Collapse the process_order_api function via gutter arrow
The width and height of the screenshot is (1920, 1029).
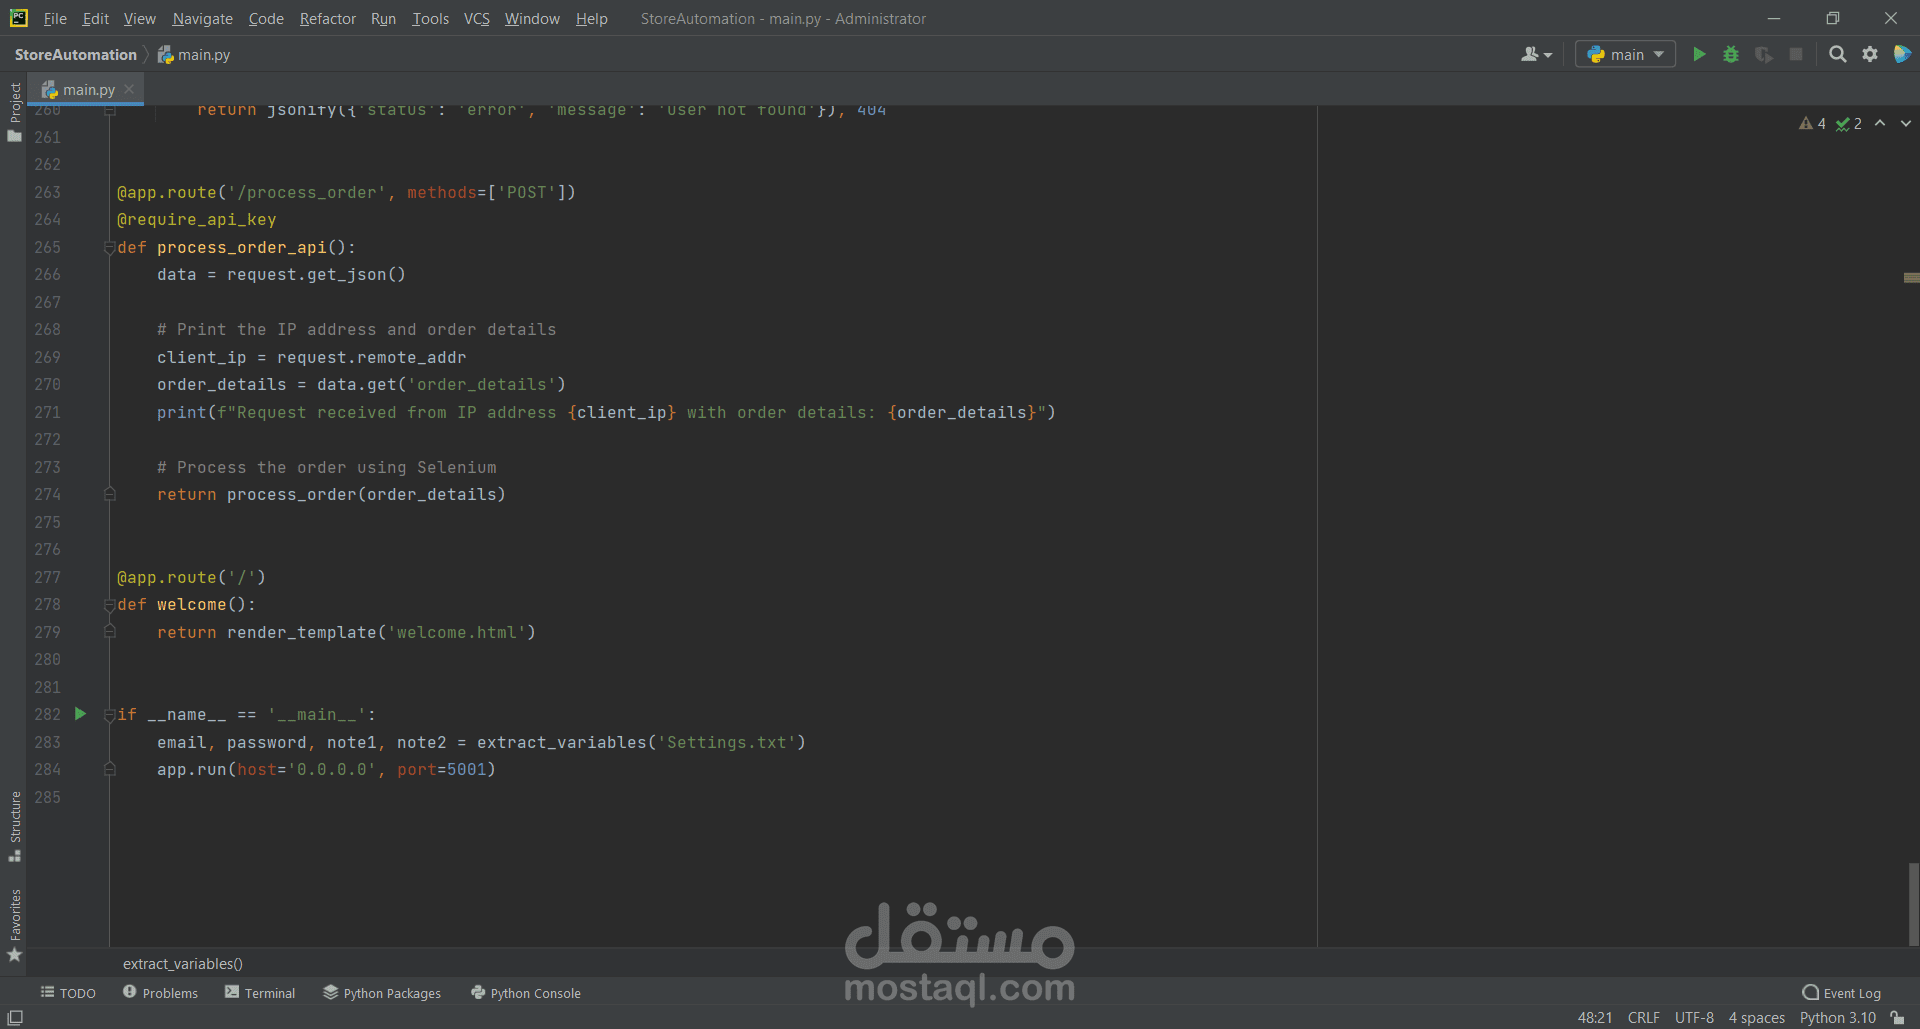tap(110, 247)
